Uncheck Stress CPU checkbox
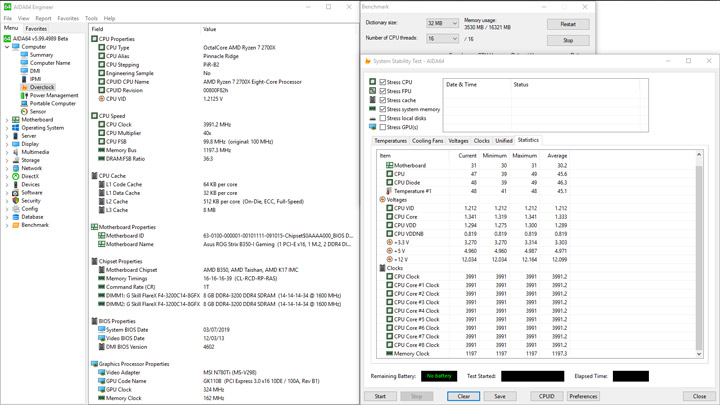720x405 pixels. coord(382,82)
